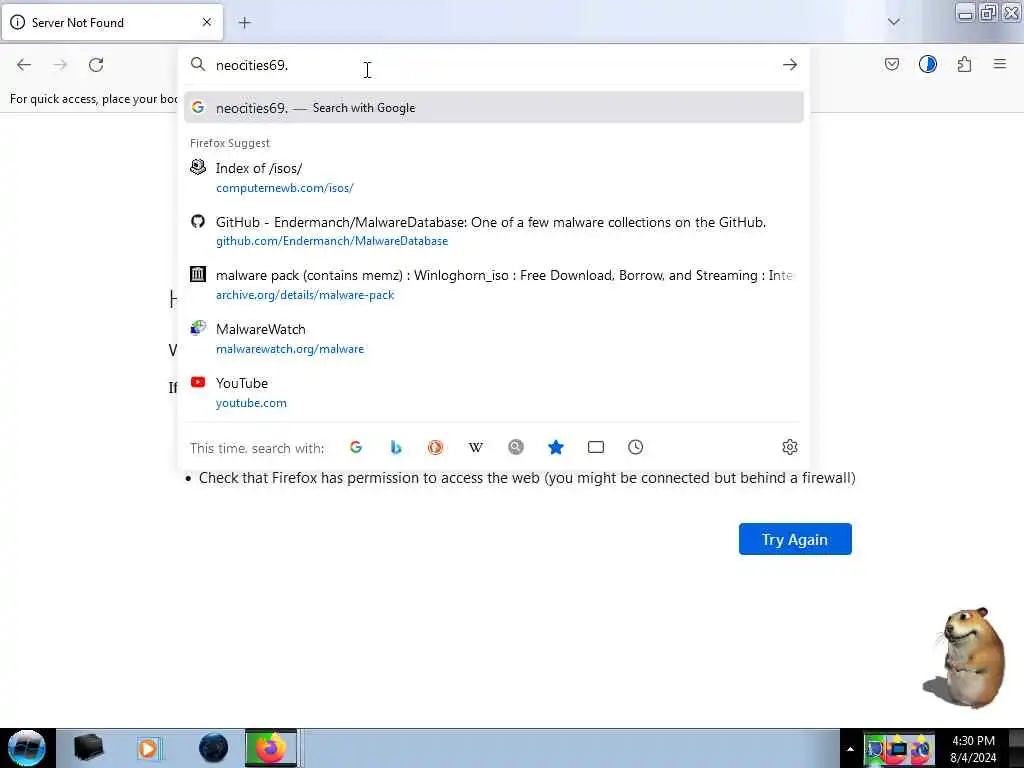Open the GitHub Endermanch MalwareDatabase suggestion

pos(493,231)
